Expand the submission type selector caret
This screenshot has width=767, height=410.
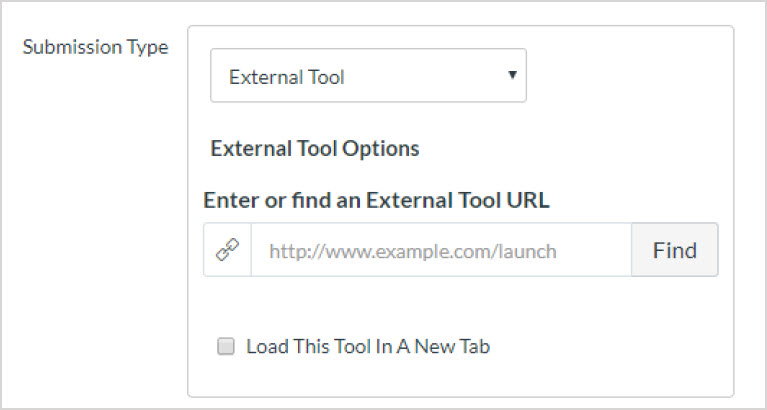(x=512, y=75)
